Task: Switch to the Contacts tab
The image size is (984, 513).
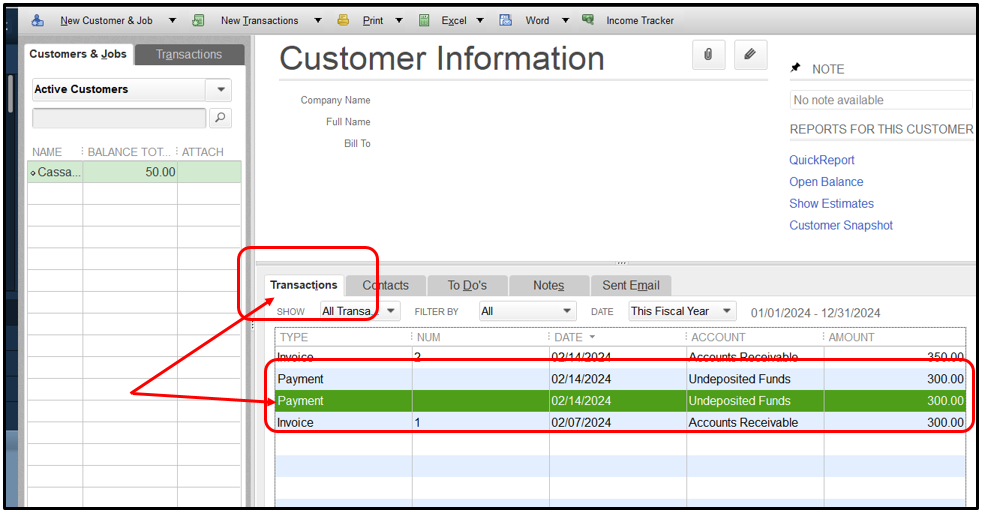Action: coord(385,286)
